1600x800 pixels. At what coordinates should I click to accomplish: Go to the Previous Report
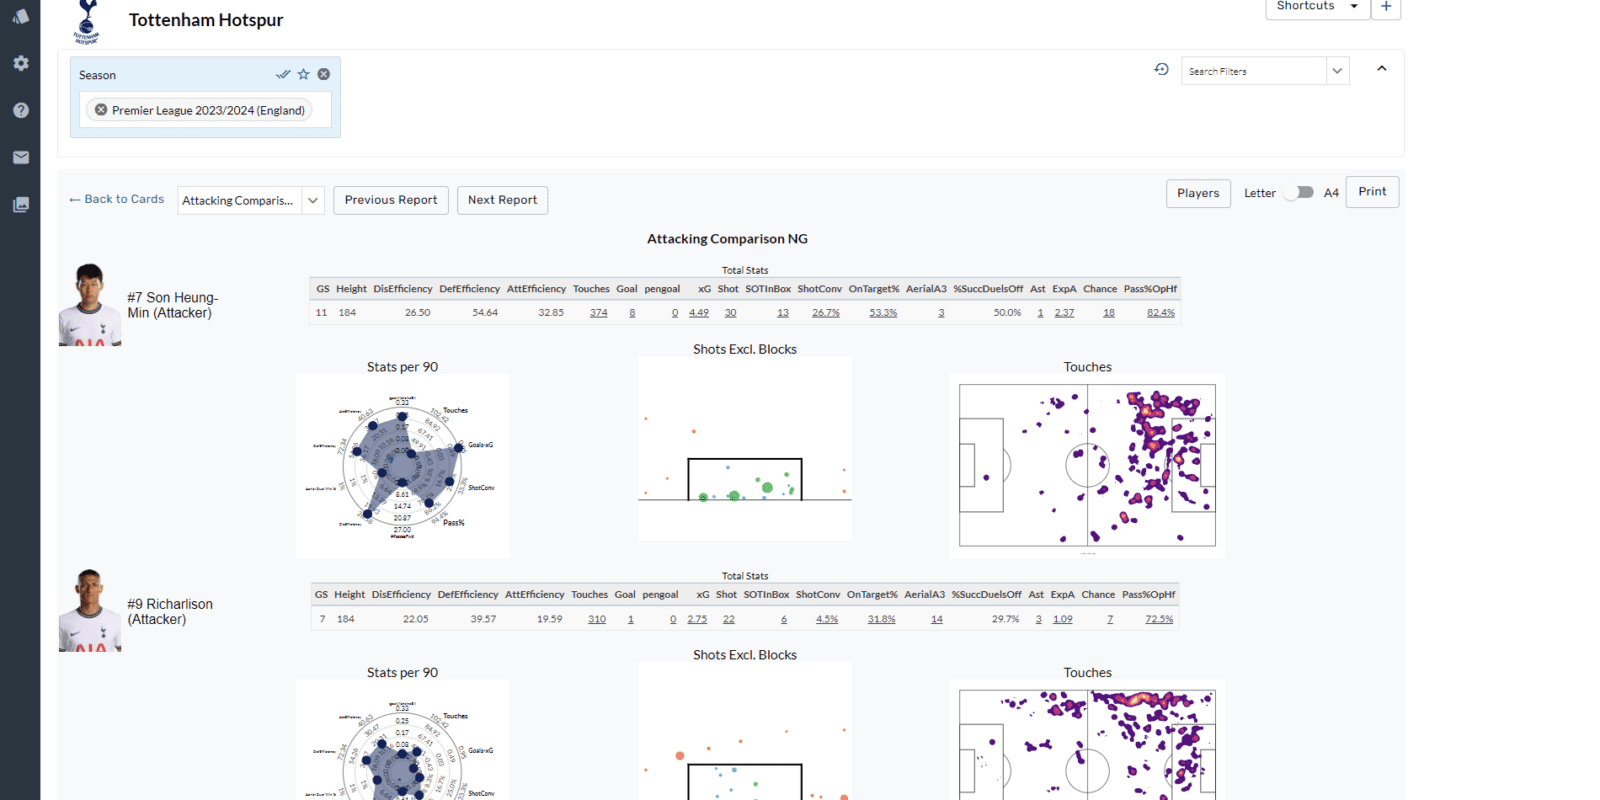click(x=391, y=200)
